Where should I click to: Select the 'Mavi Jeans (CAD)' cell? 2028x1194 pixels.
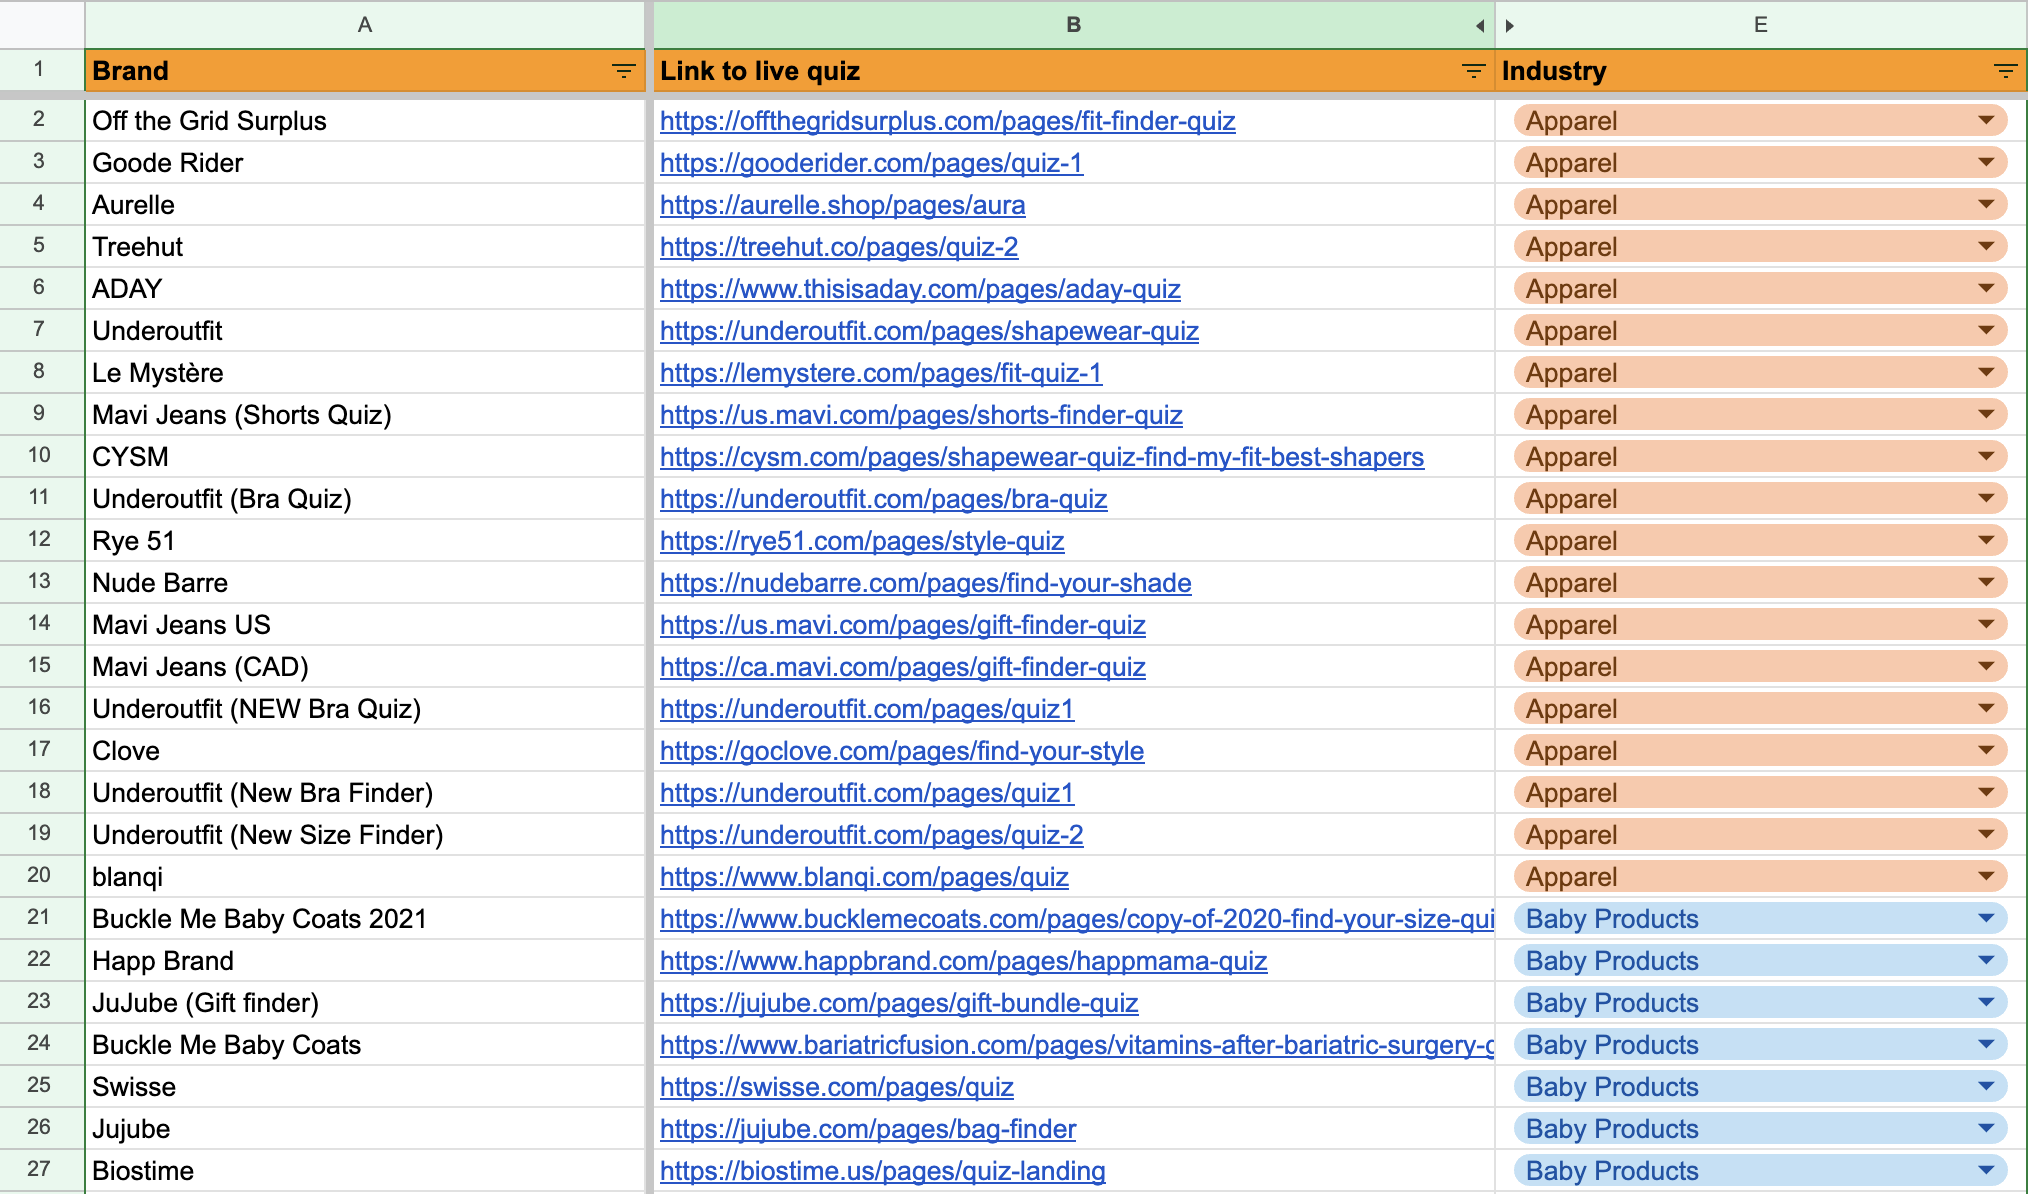(365, 667)
